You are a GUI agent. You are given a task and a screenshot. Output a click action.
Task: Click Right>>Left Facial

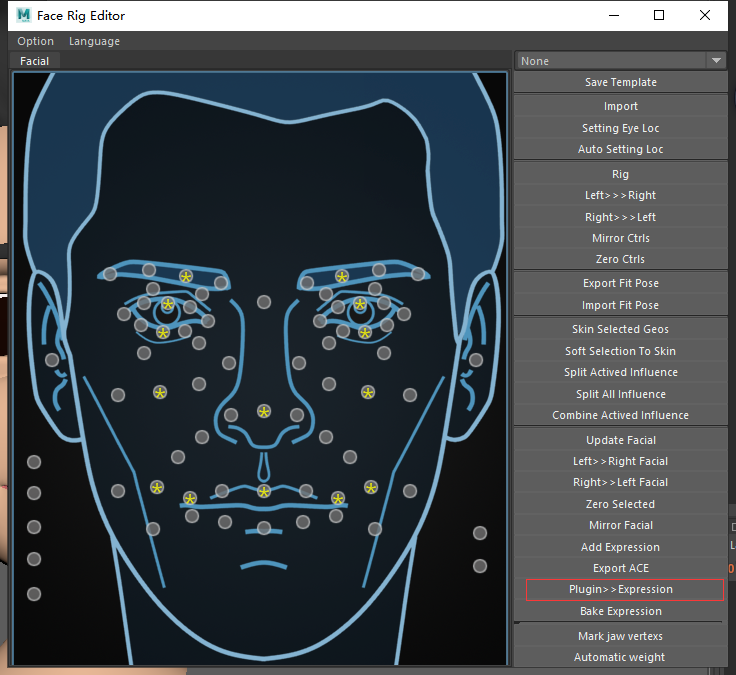pos(621,482)
